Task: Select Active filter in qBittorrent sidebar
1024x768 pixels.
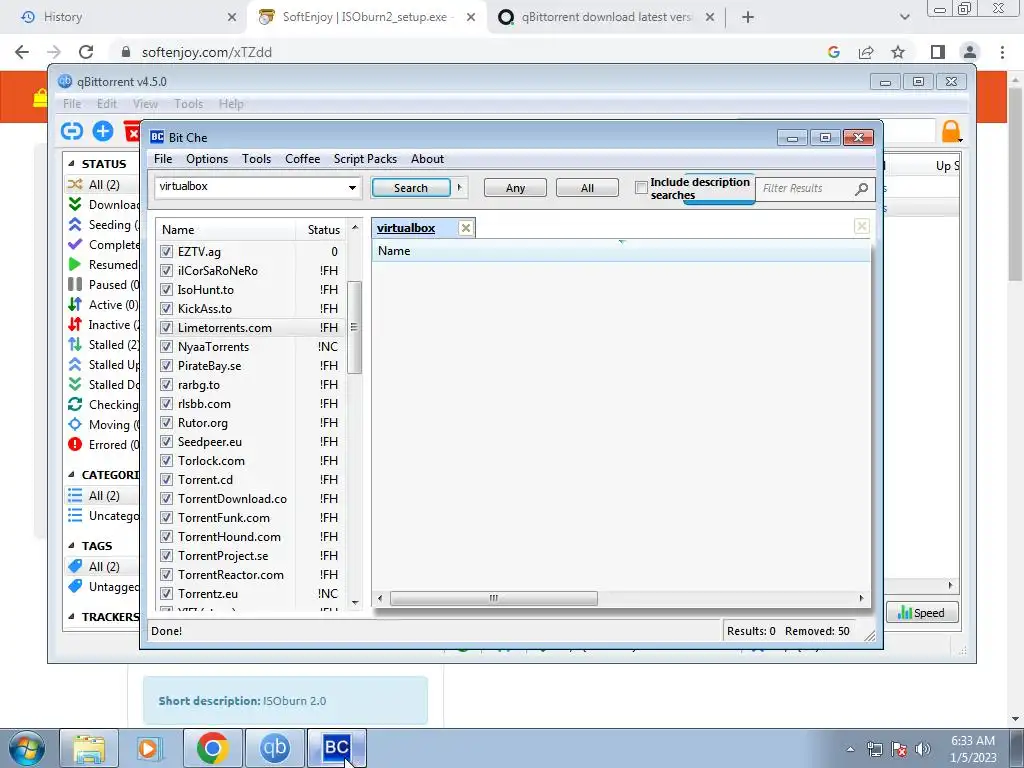Action: (x=103, y=305)
